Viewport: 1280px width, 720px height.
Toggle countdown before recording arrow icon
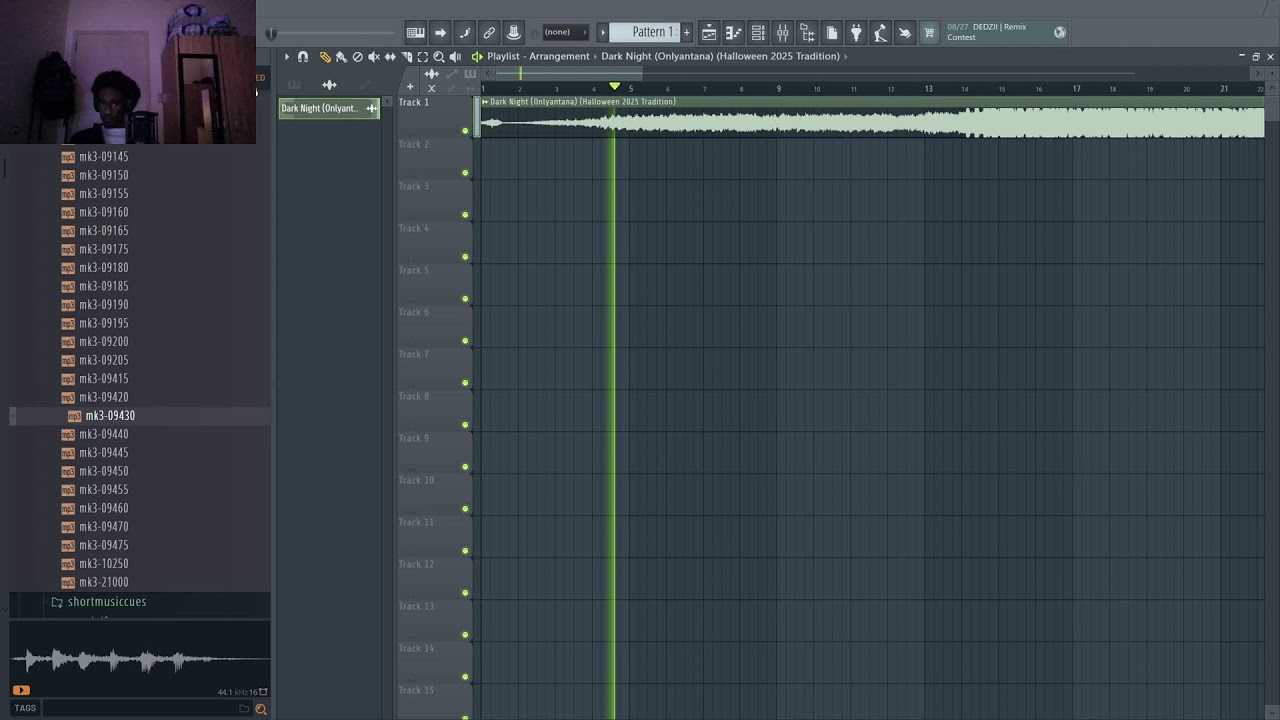click(x=440, y=32)
